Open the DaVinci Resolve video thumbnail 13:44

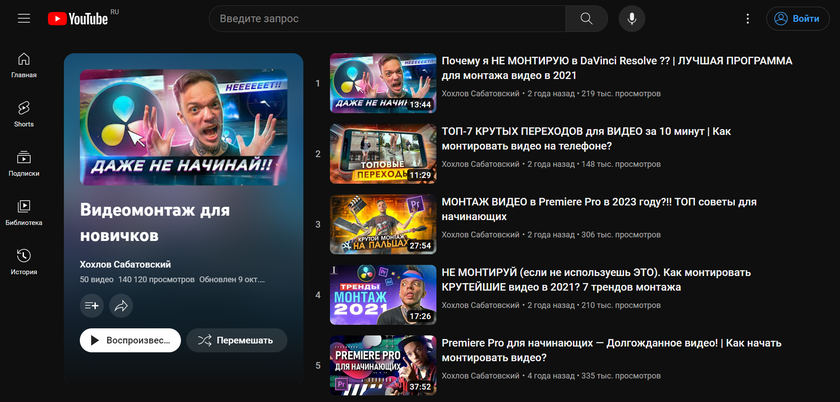pos(383,83)
